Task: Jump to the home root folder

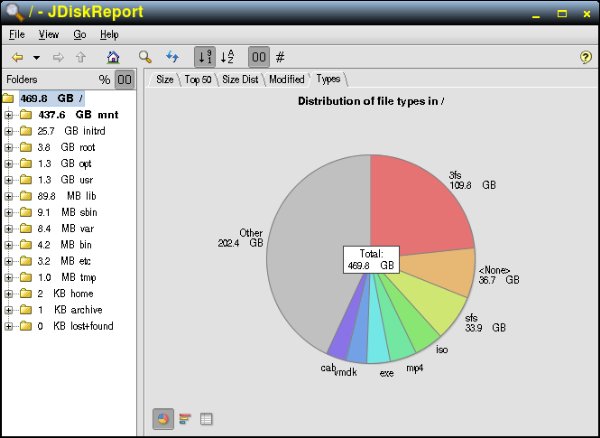Action: pos(113,57)
